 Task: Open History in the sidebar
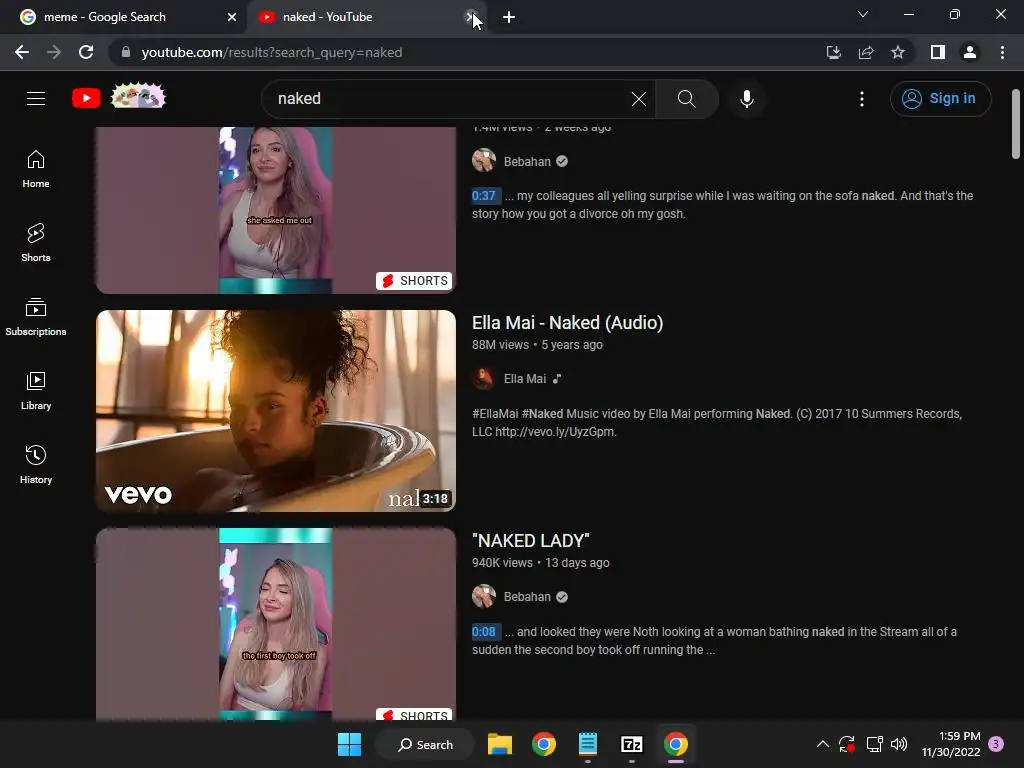point(36,464)
